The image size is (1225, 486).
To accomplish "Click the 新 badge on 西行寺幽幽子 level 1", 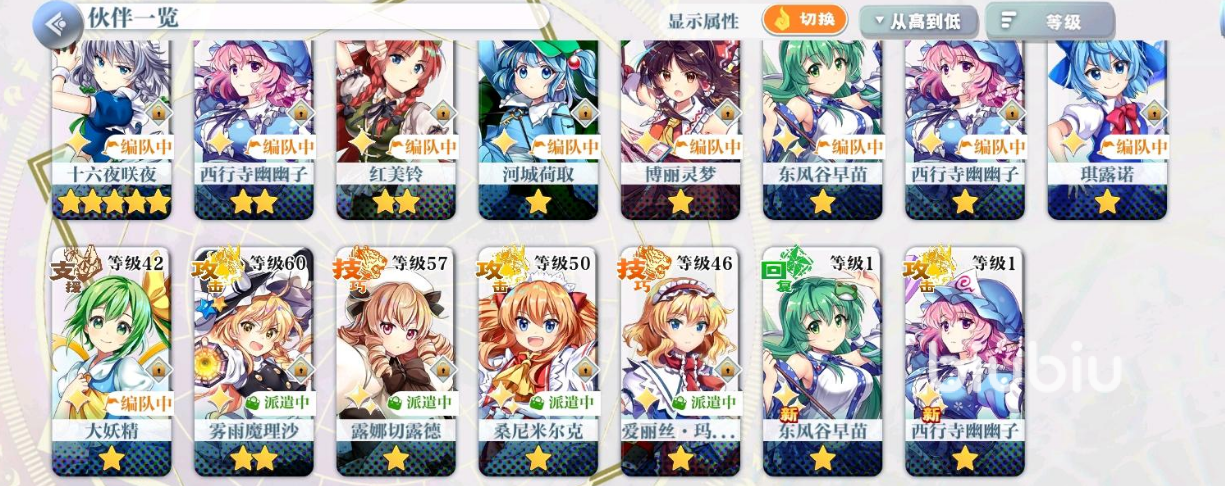I will (931, 414).
